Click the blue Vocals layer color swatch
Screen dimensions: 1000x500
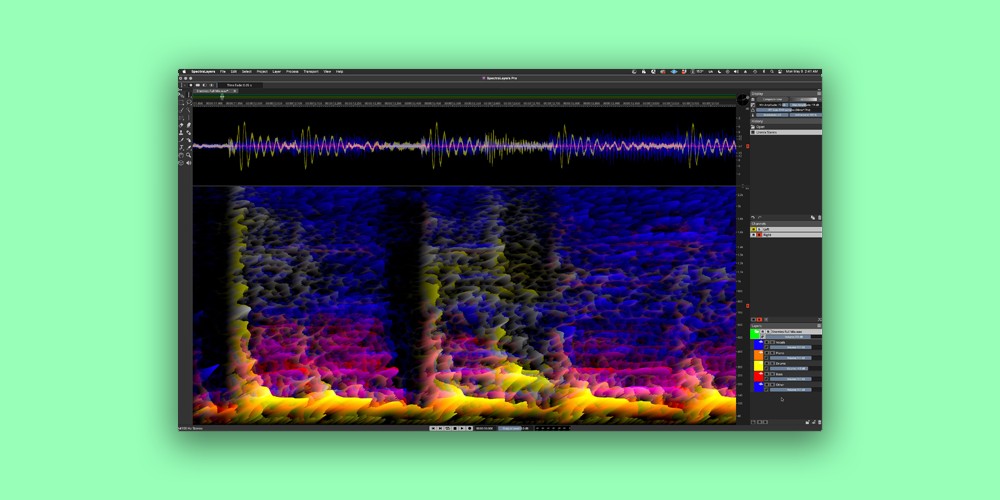click(x=759, y=344)
